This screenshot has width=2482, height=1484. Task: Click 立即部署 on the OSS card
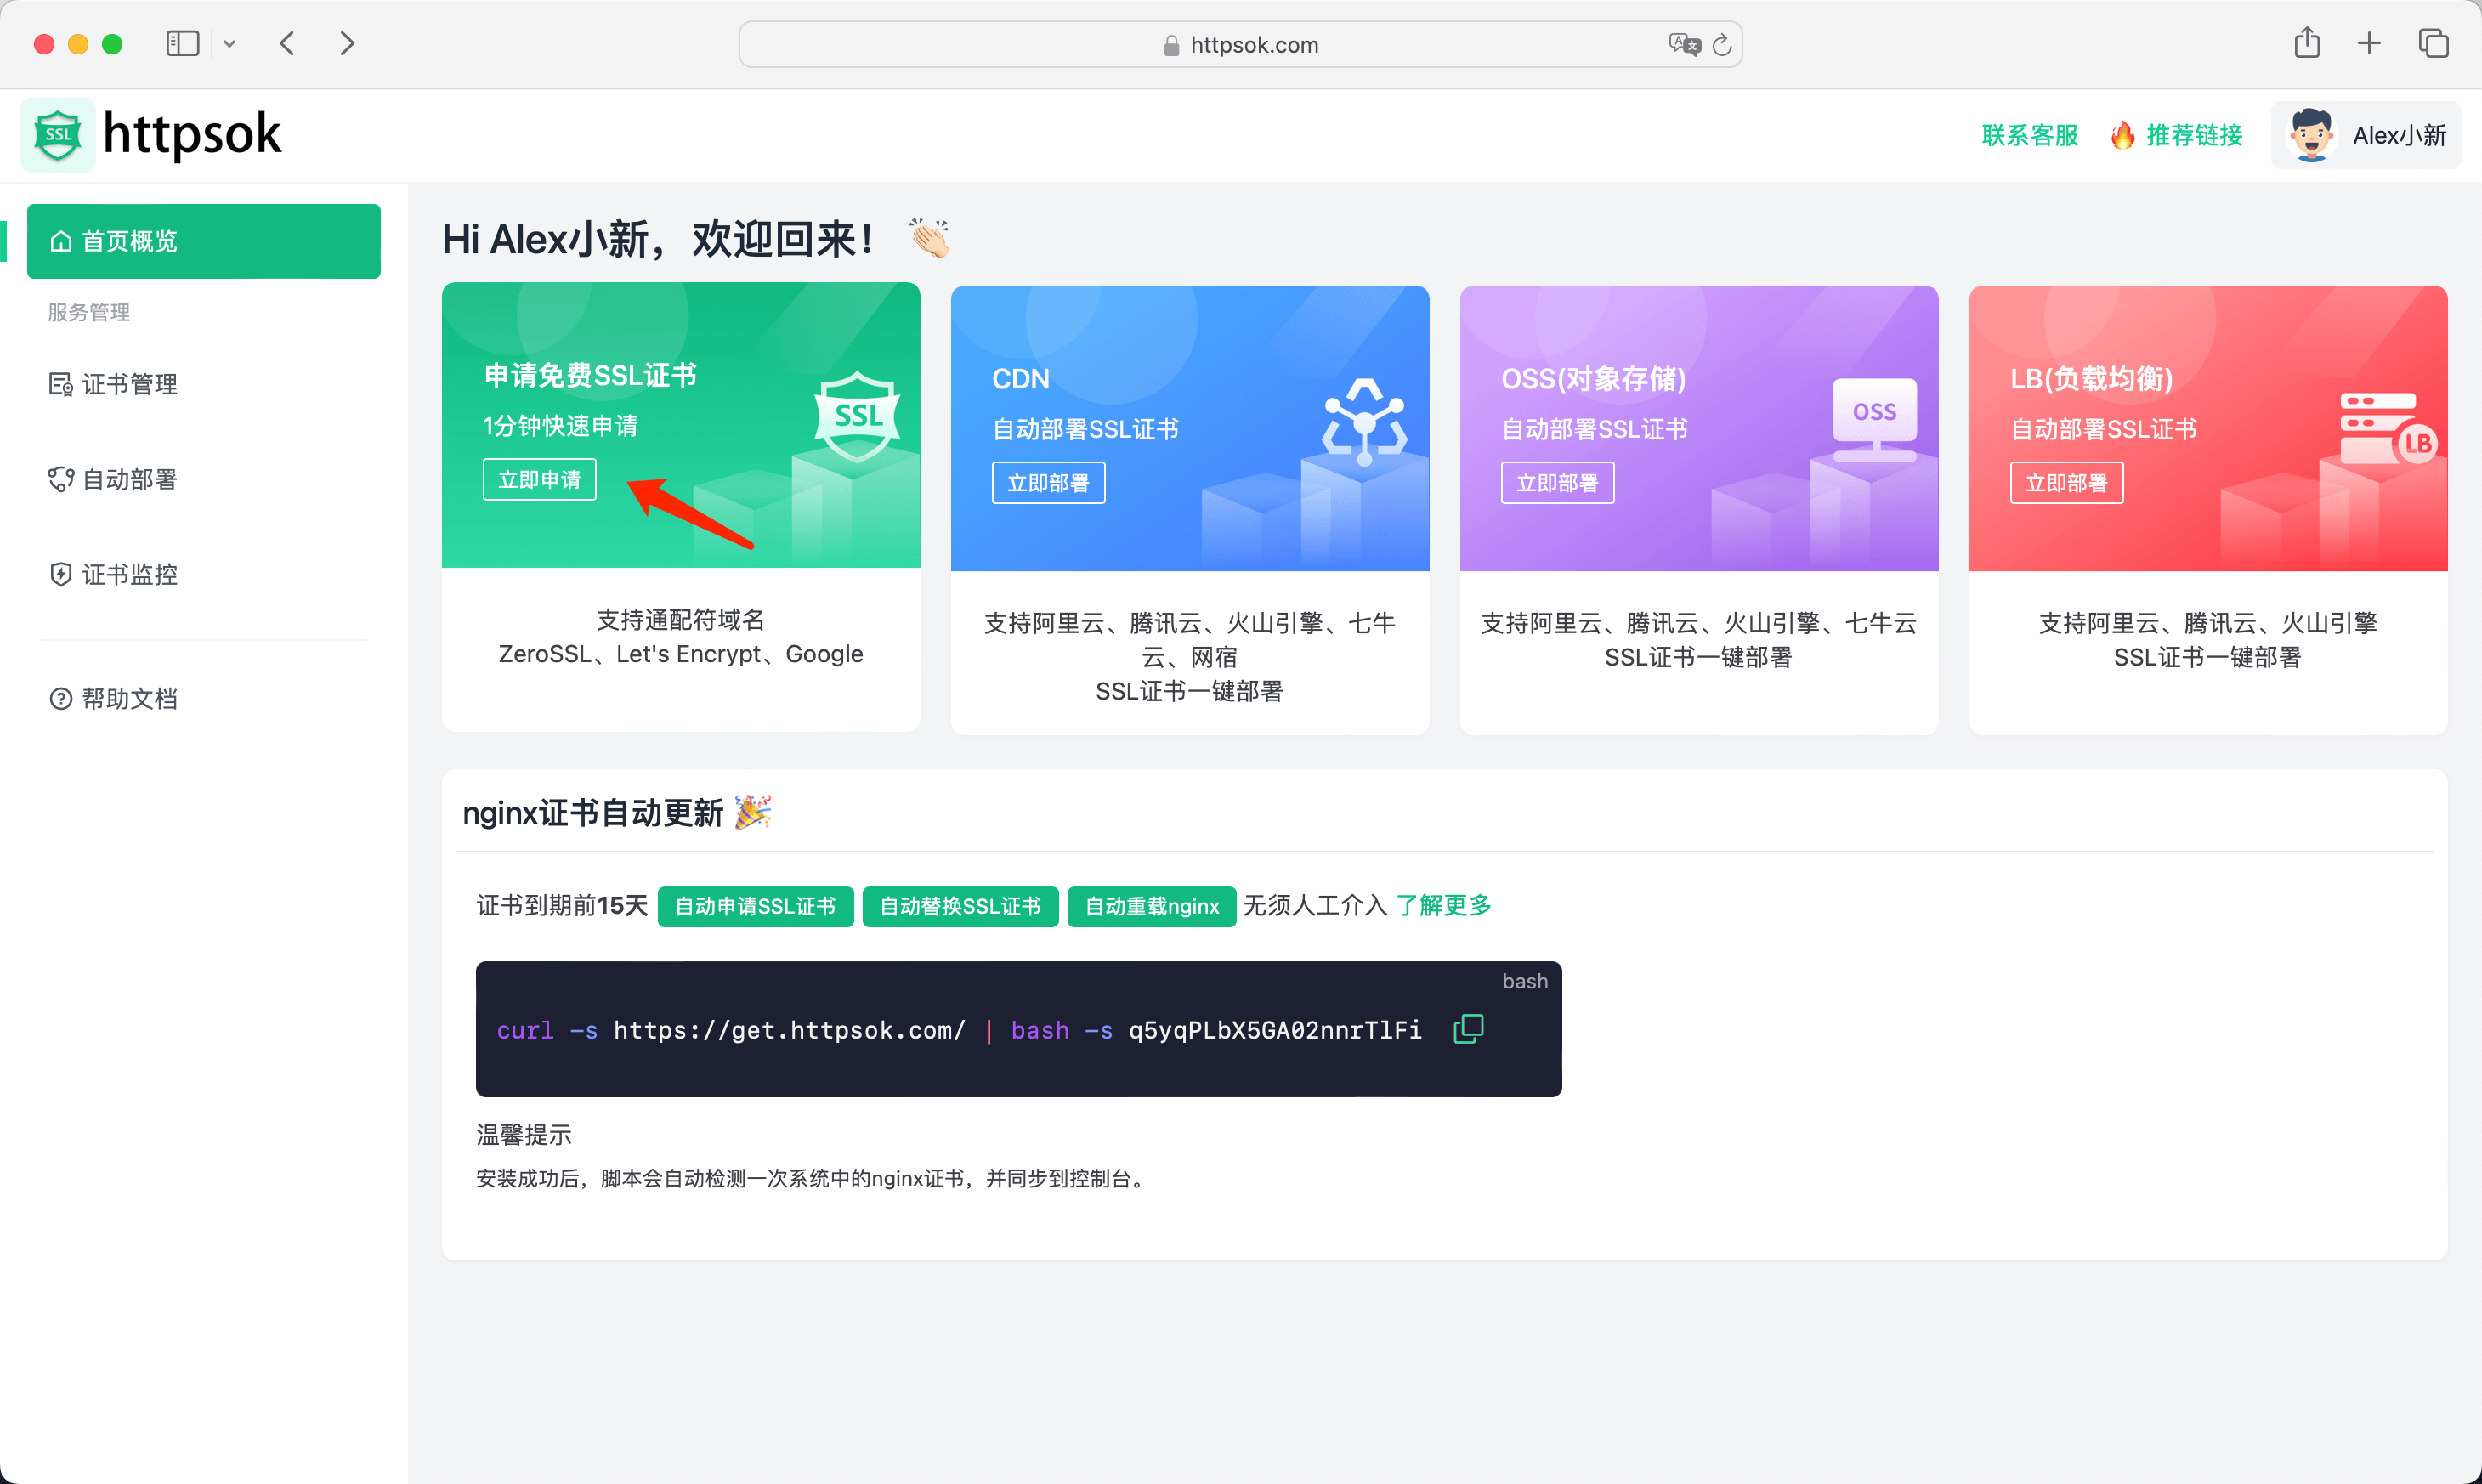tap(1557, 482)
